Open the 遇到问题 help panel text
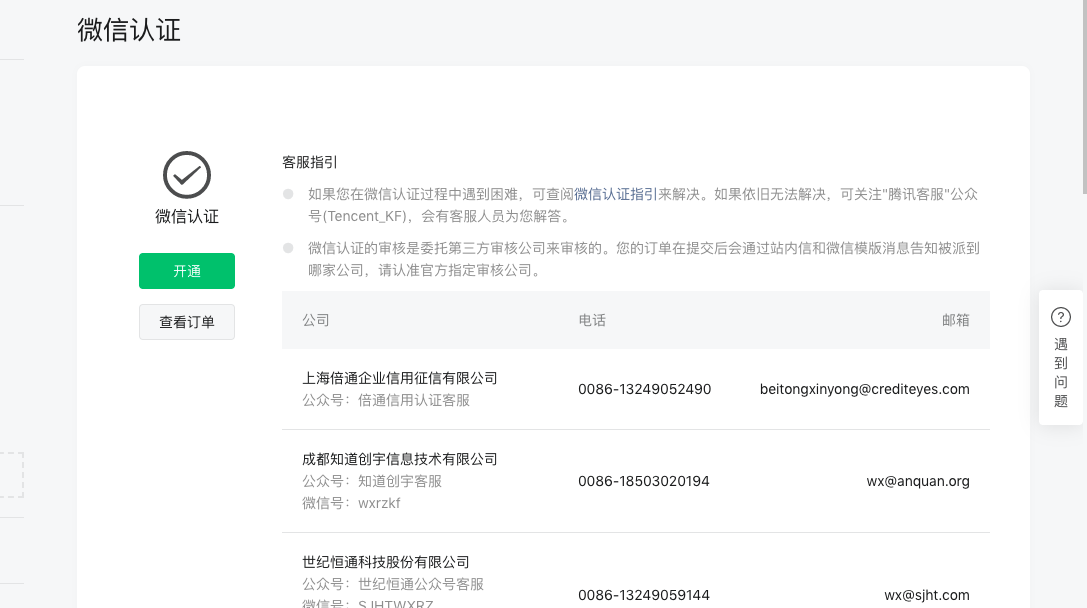Image resolution: width=1087 pixels, height=608 pixels. [1061, 372]
